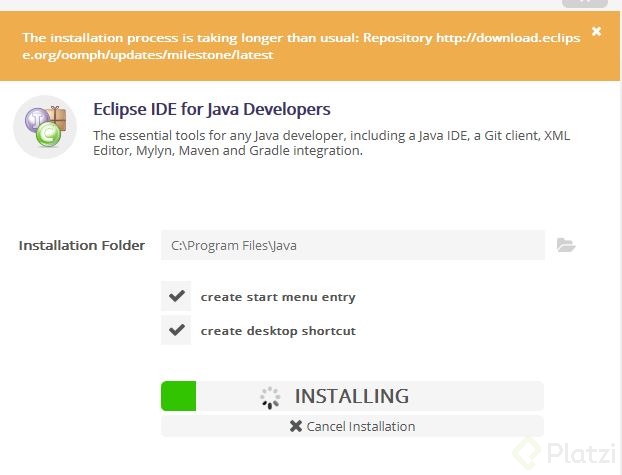Cancel Installation using the text button
Screen dimensions: 622x475
tap(360, 426)
